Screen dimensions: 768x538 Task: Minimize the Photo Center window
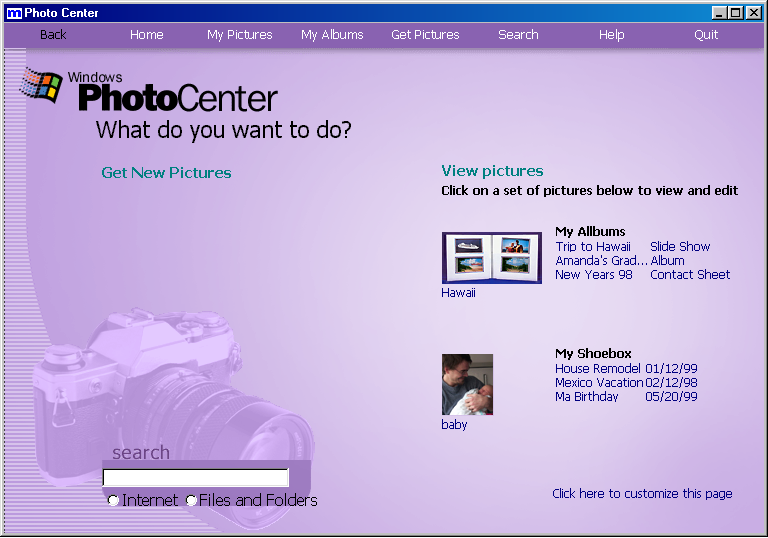(719, 13)
